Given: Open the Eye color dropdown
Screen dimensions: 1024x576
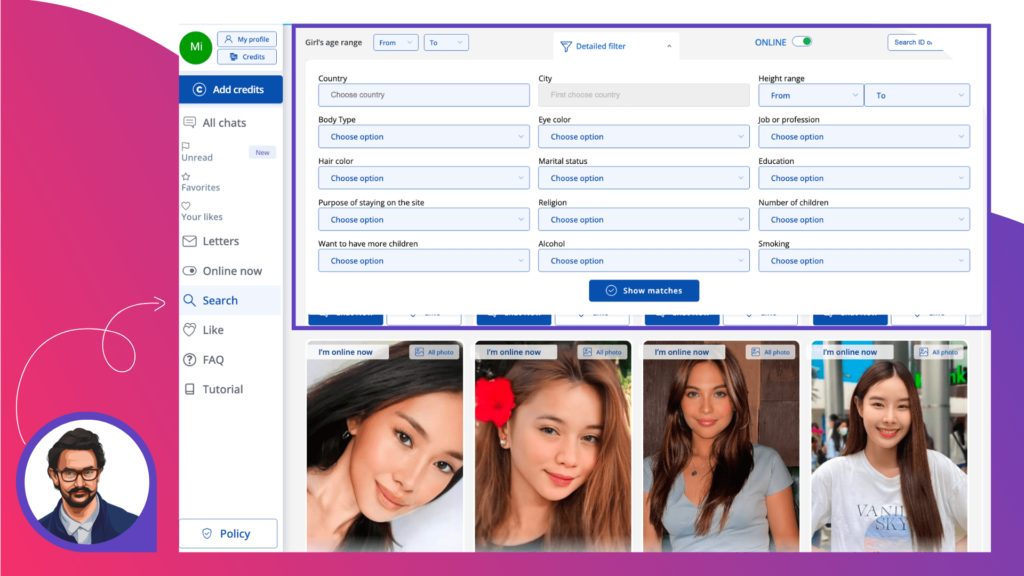Looking at the screenshot, I should (644, 136).
